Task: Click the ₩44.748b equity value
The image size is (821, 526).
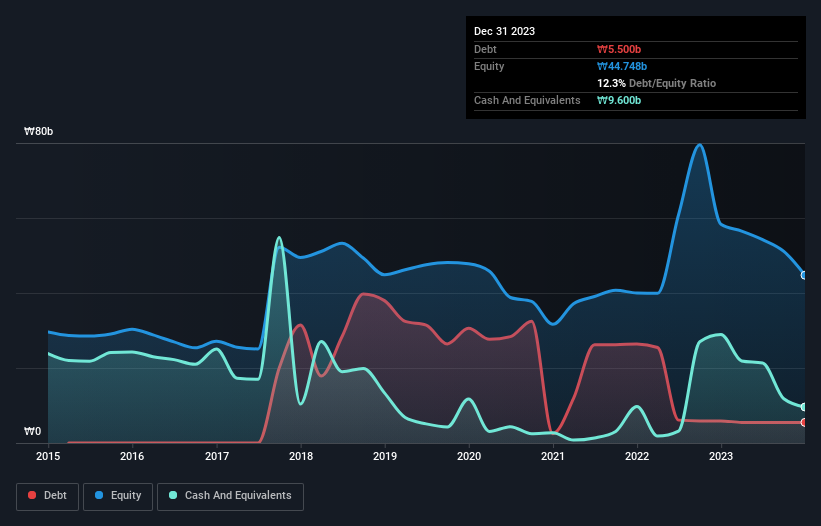Action: tap(622, 66)
